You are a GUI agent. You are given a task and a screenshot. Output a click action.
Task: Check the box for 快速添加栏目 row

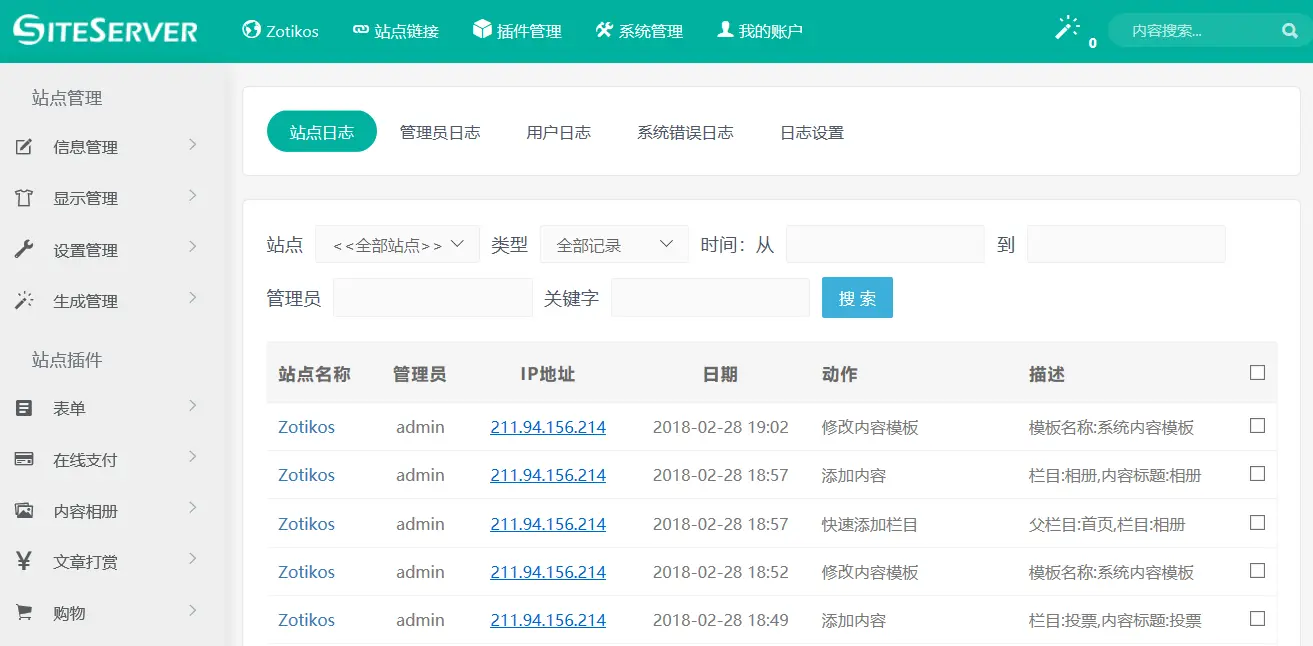[x=1257, y=522]
